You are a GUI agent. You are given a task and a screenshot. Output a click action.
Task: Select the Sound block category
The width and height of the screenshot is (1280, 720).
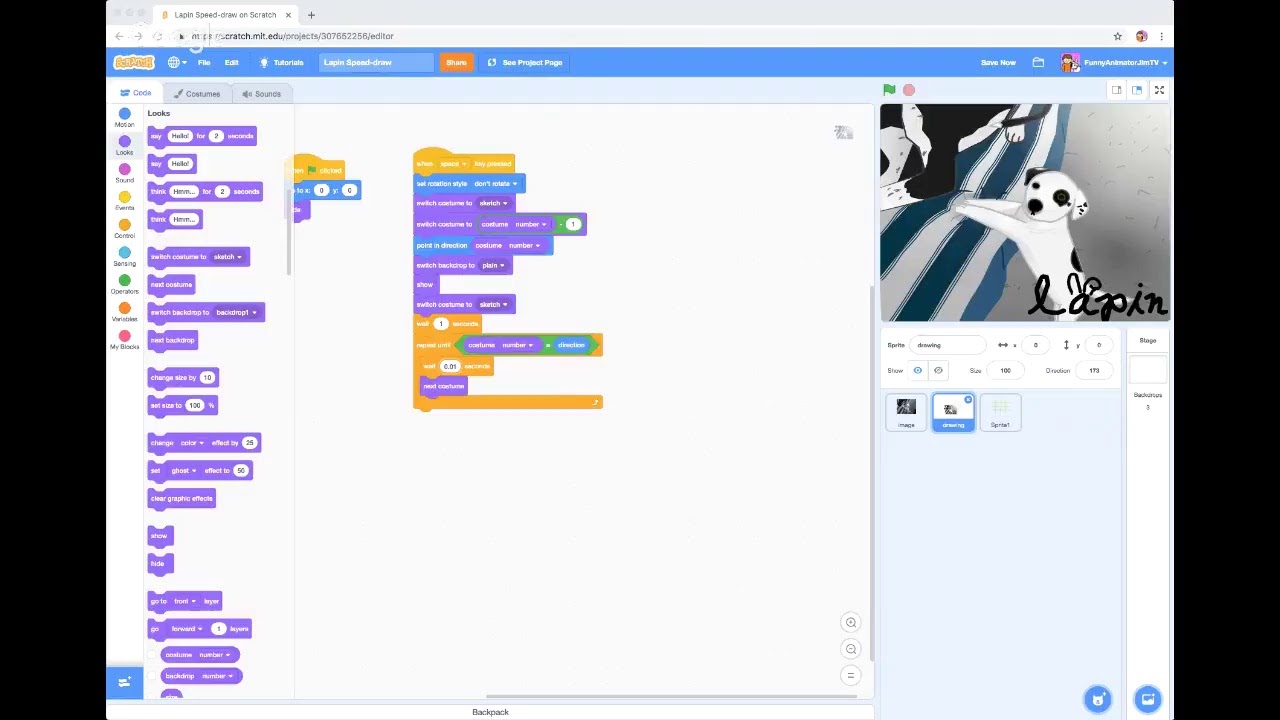pos(124,174)
